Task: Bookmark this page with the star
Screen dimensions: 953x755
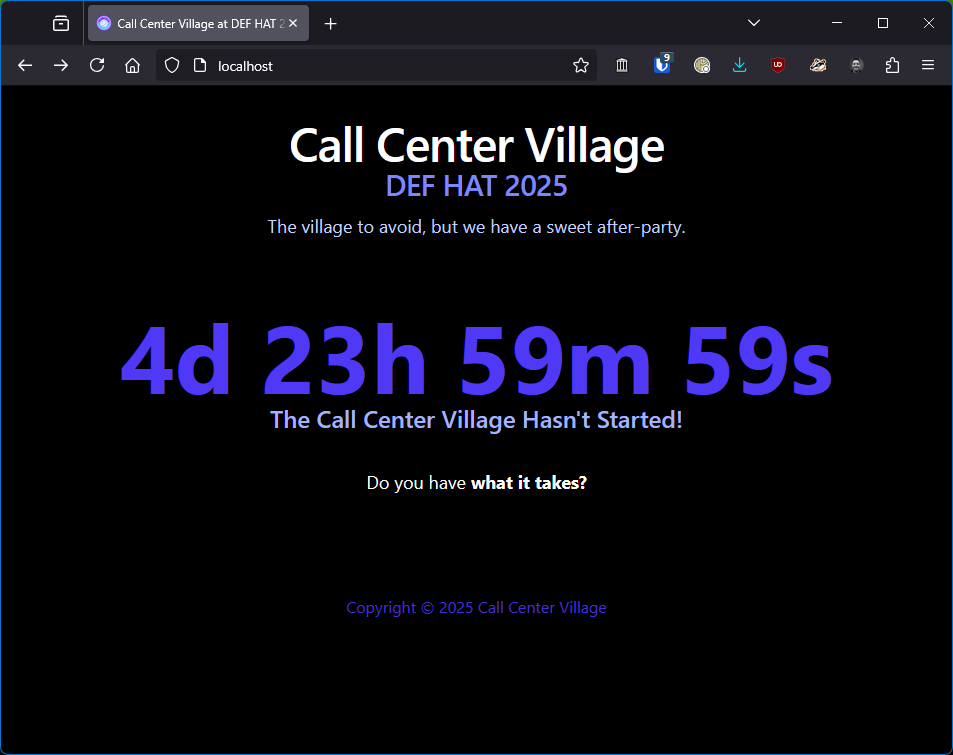Action: (580, 65)
